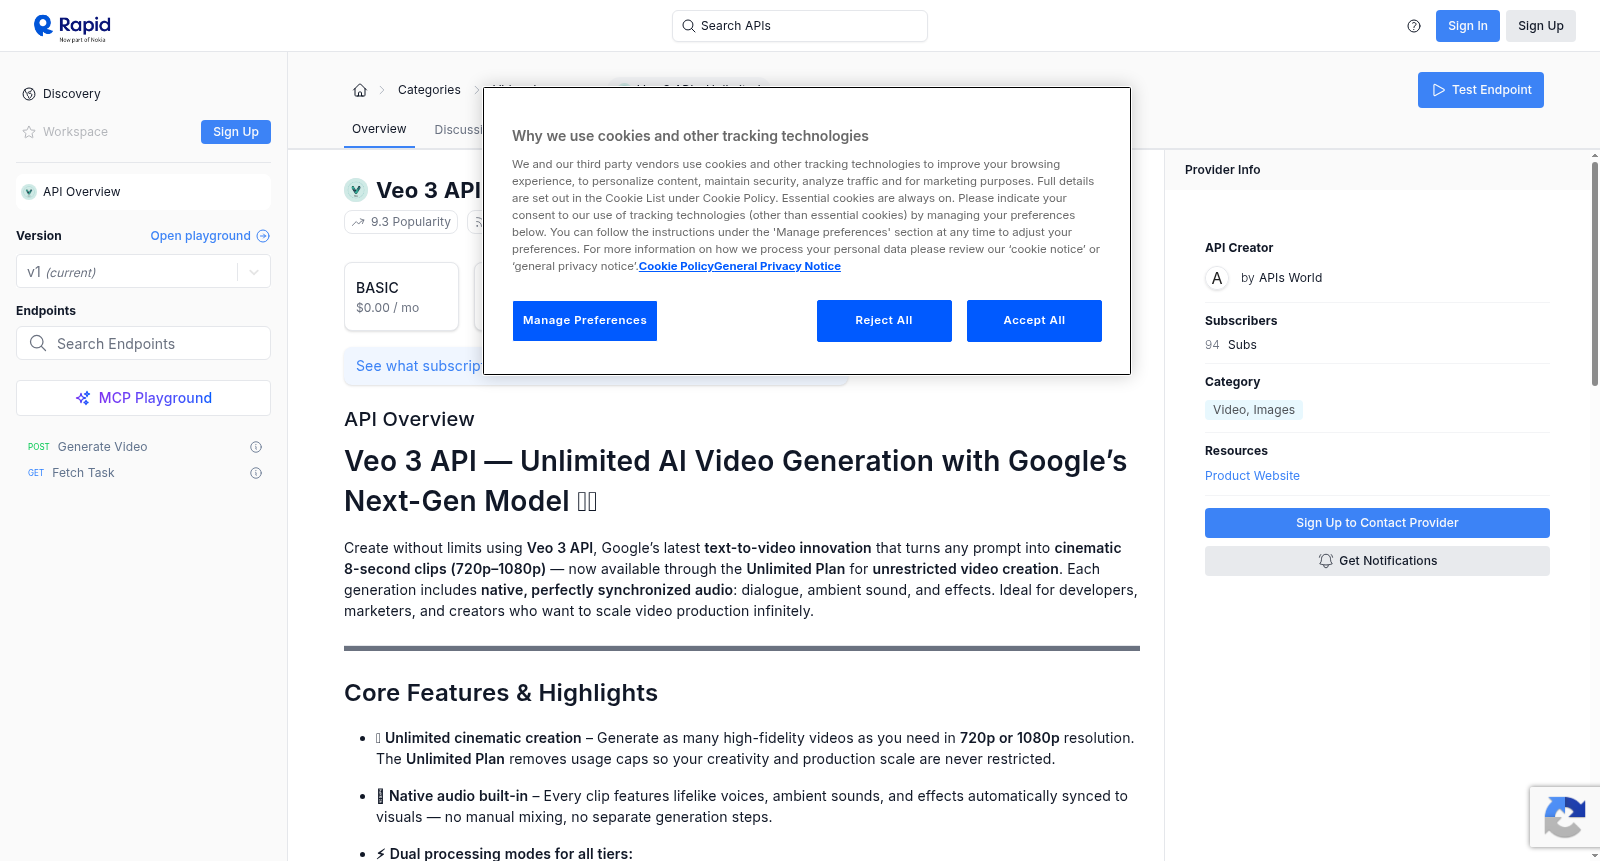Open Discovery in the sidebar
Screen dimensions: 1600x861
click(62, 94)
